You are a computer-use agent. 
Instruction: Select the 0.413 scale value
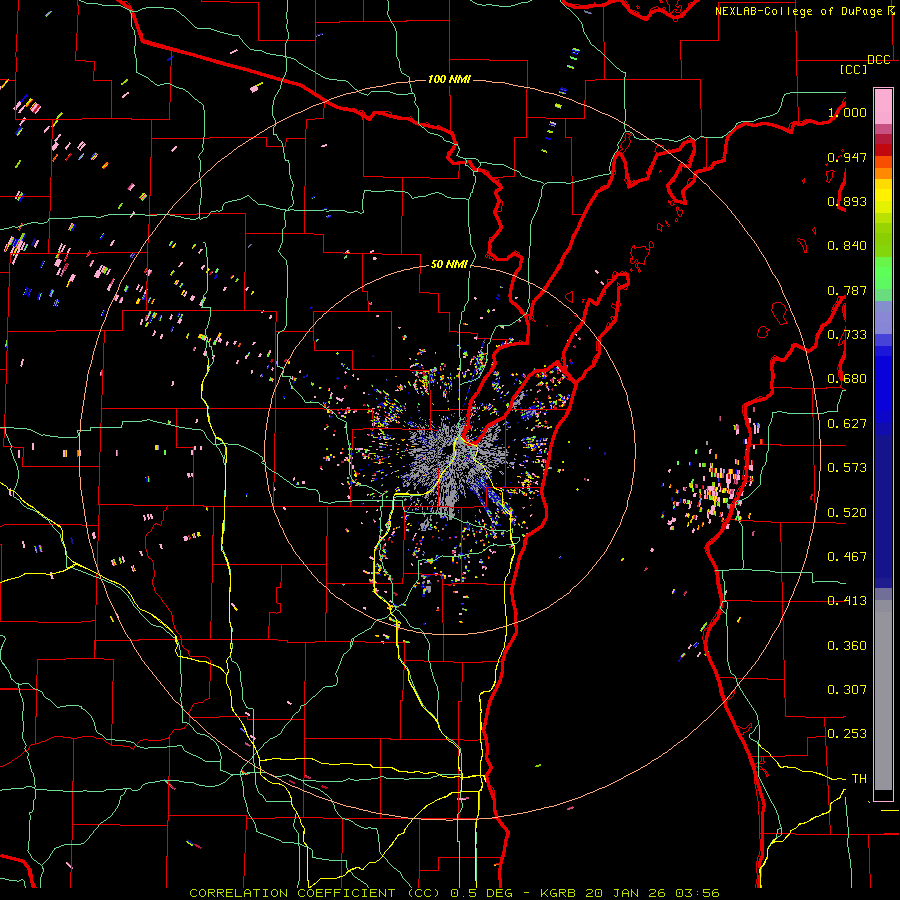(x=847, y=601)
